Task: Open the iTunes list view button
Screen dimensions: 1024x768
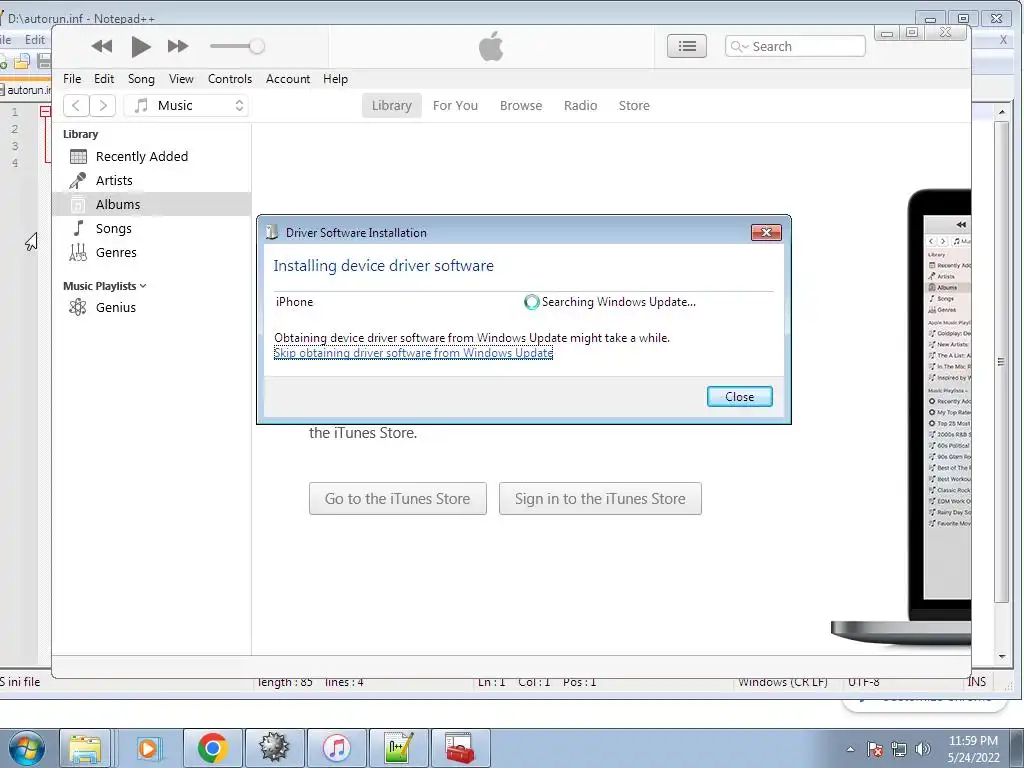Action: [x=686, y=46]
